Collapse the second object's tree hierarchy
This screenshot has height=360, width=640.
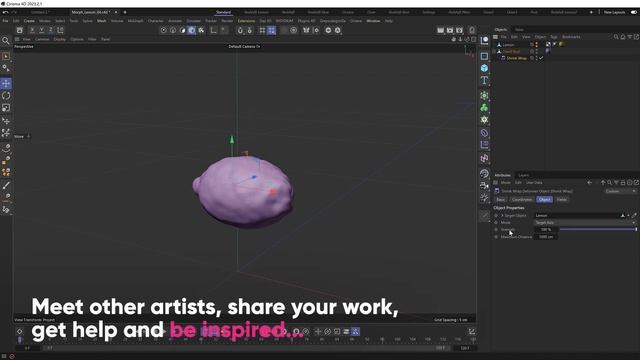494,51
